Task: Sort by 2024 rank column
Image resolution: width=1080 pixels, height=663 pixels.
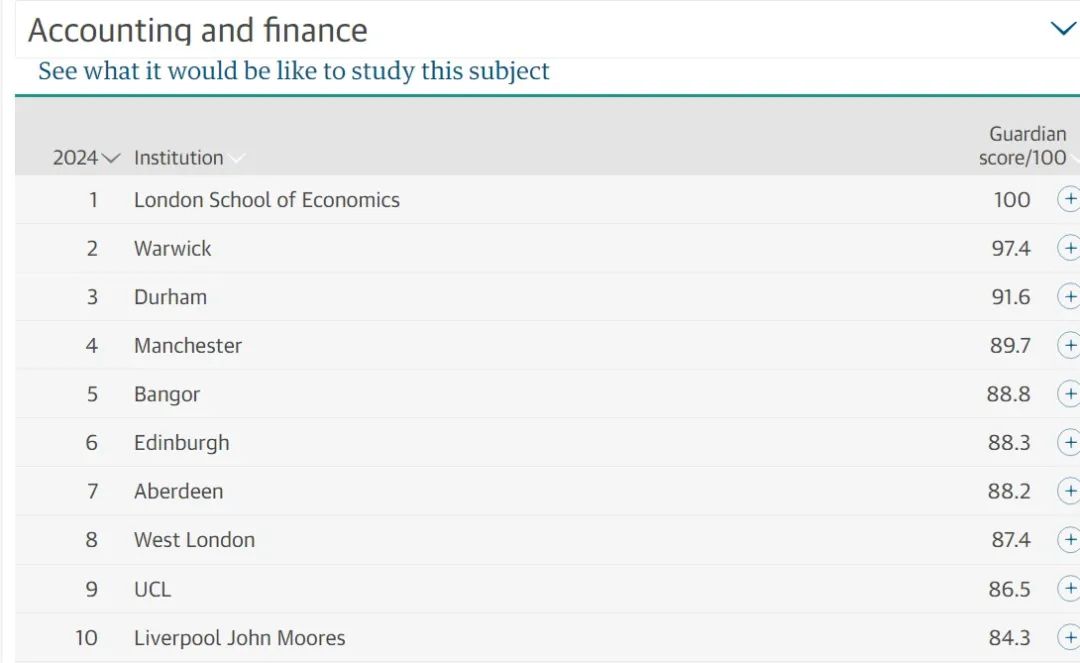Action: (x=86, y=158)
